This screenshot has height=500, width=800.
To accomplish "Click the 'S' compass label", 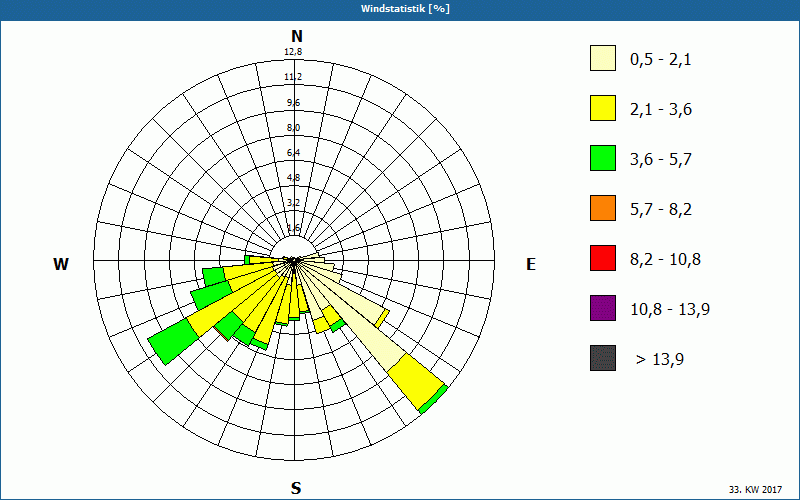I will click(296, 488).
